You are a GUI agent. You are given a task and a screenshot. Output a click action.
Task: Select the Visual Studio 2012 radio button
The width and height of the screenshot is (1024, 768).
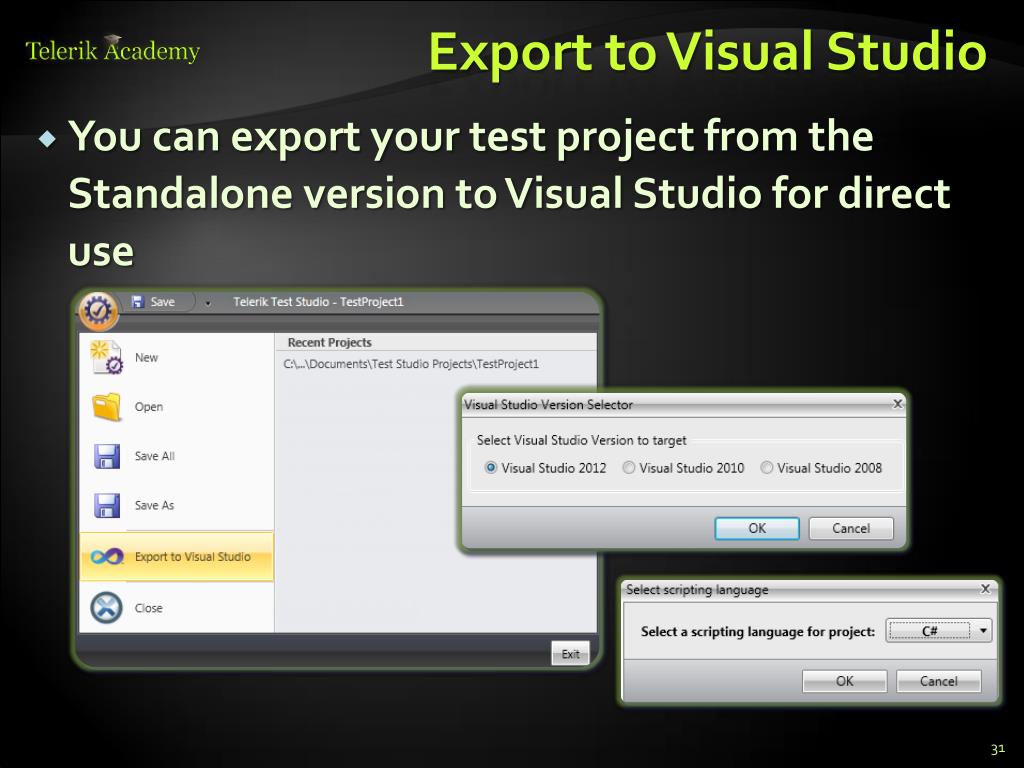coord(491,468)
